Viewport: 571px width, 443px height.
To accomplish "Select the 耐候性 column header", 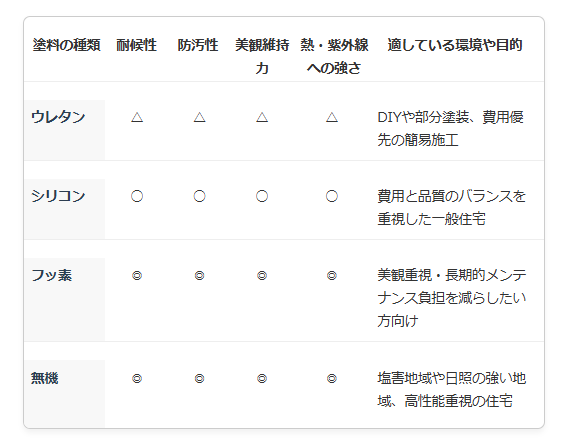I will 137,45.
